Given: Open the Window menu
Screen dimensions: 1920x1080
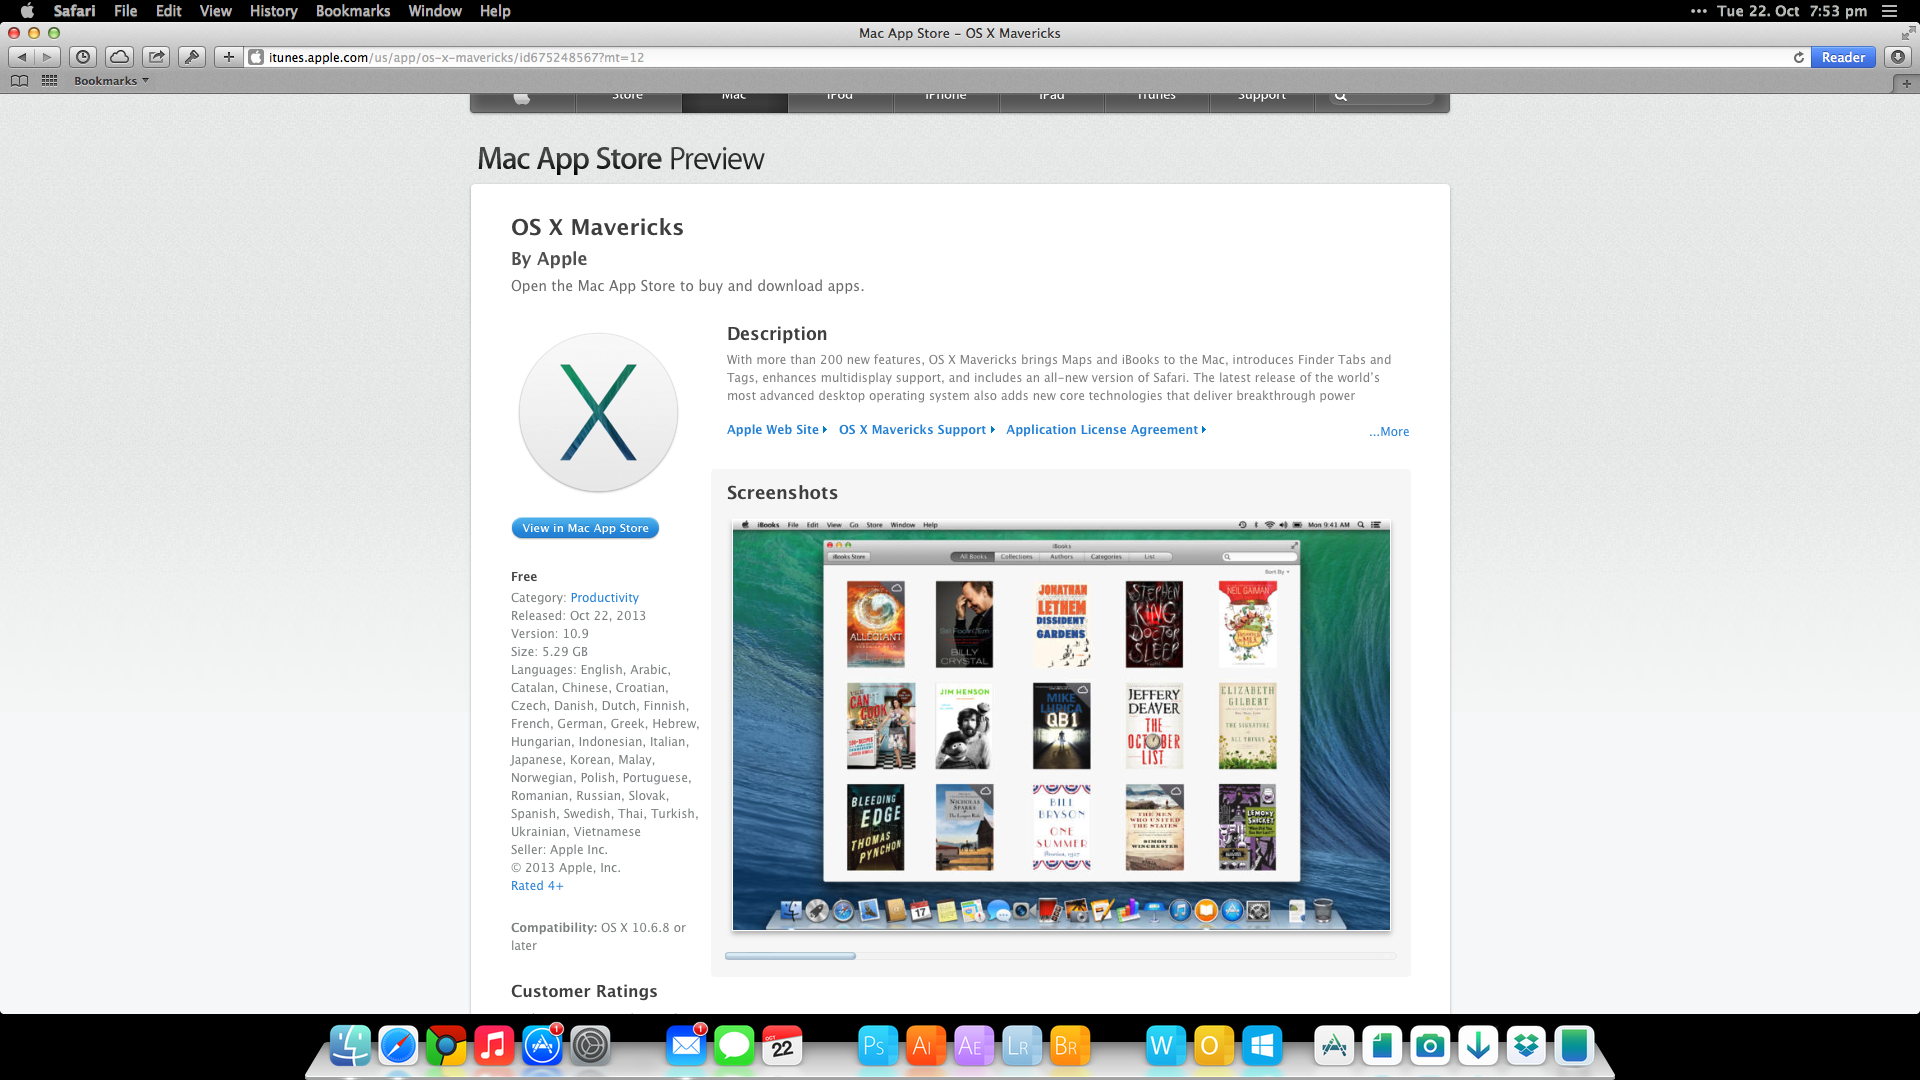Looking at the screenshot, I should (435, 11).
